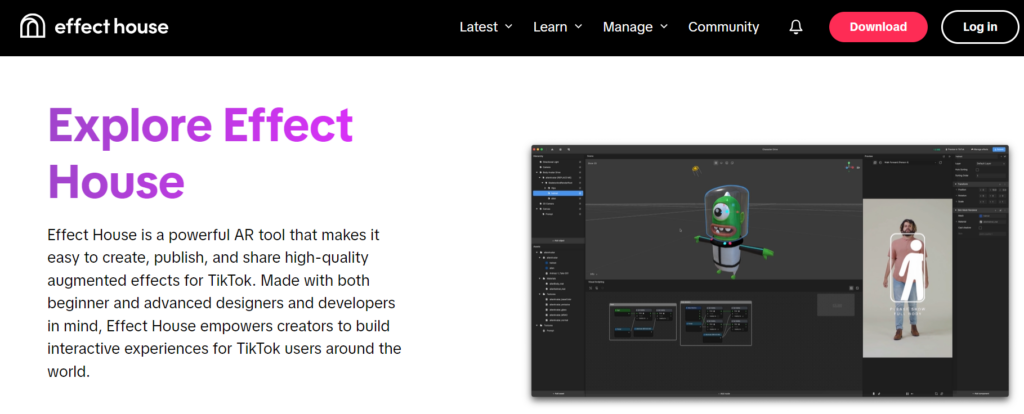This screenshot has height=414, width=1024.
Task: Go to the Community page
Action: 724,27
